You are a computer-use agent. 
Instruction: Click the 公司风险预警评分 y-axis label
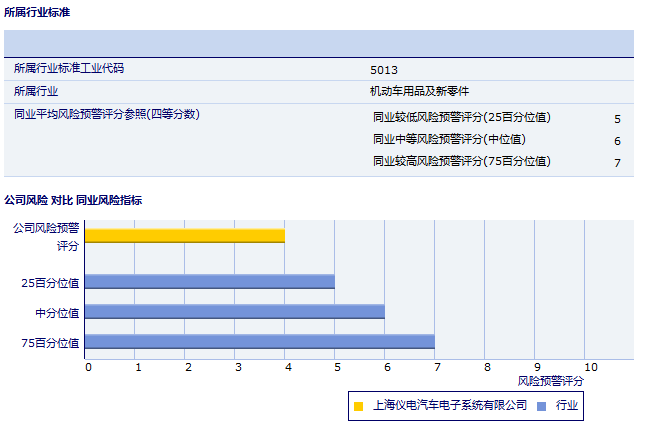point(46,236)
